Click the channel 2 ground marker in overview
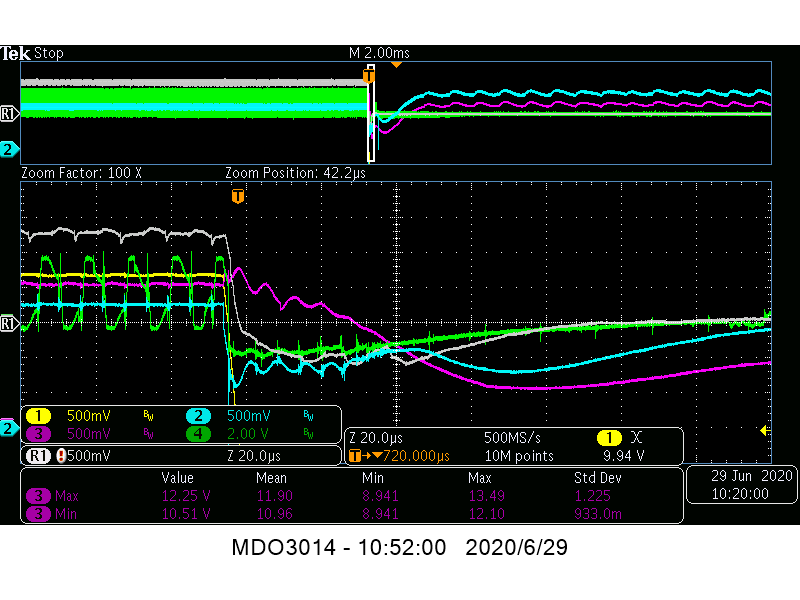Image resolution: width=800 pixels, height=600 pixels. click(x=9, y=149)
